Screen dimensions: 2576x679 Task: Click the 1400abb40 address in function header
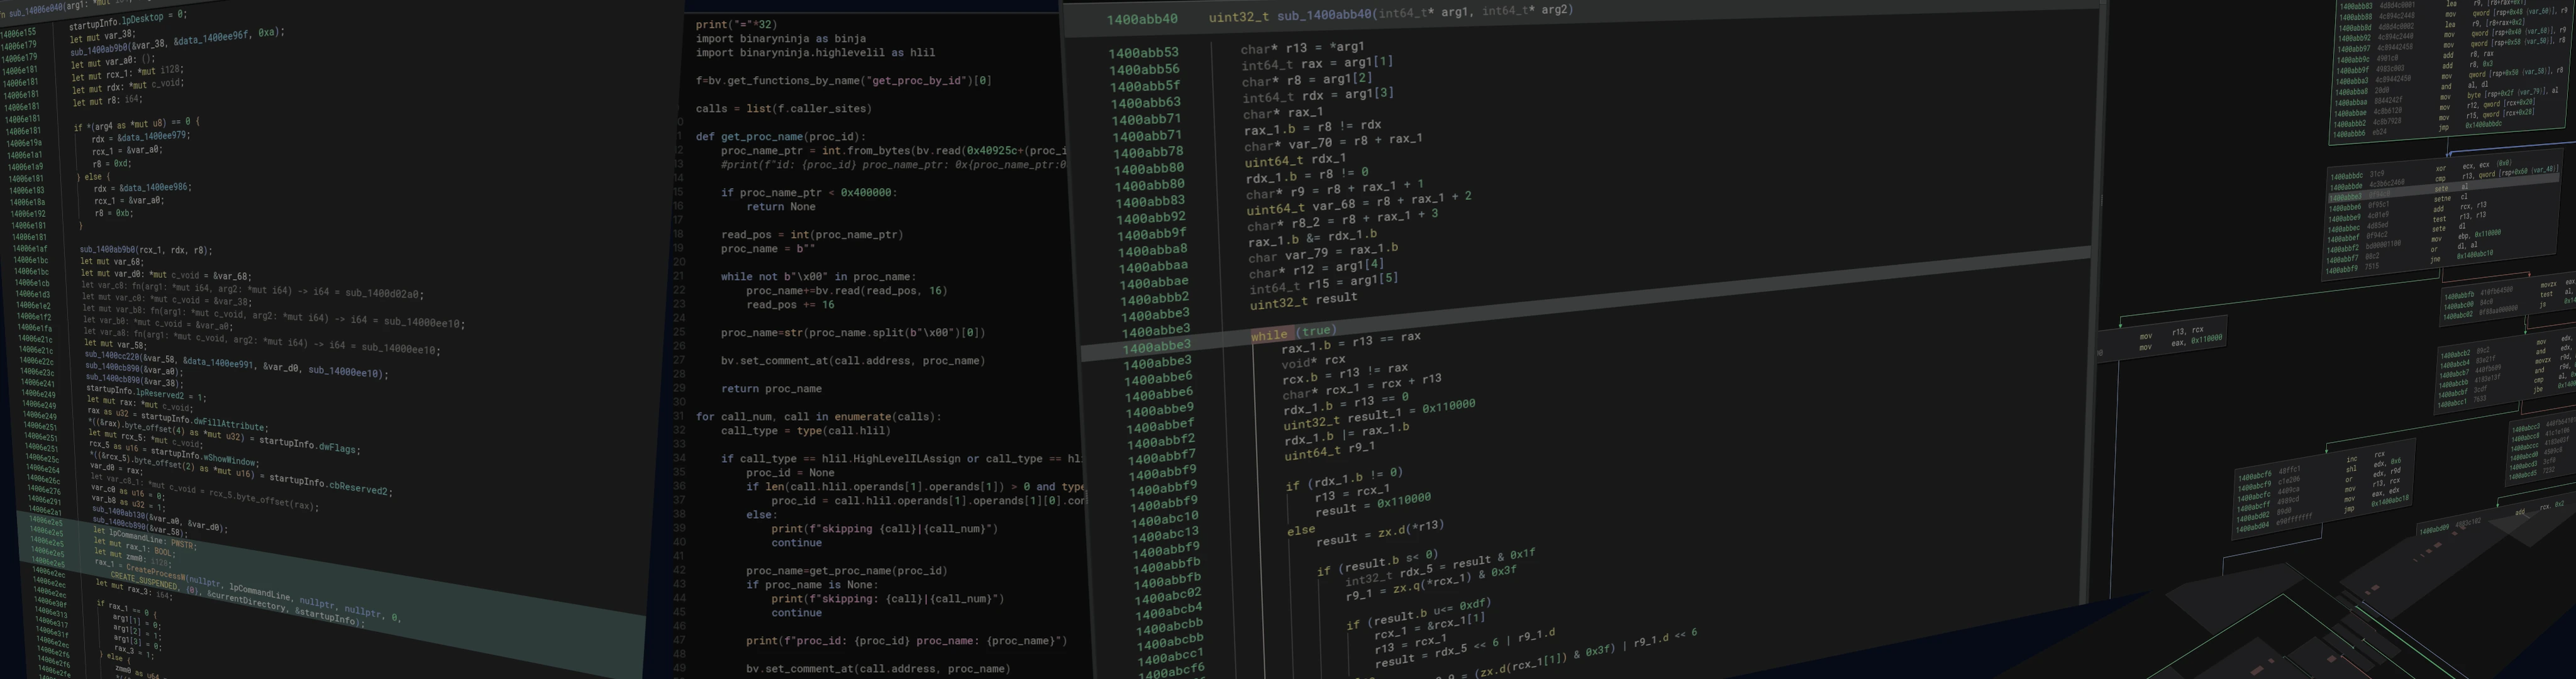tap(1142, 19)
